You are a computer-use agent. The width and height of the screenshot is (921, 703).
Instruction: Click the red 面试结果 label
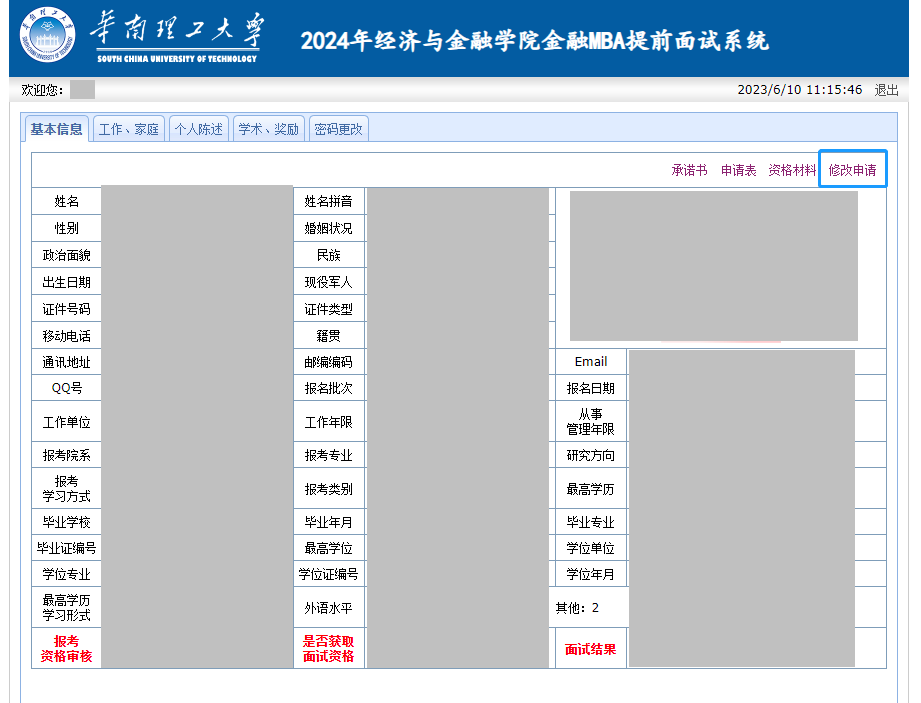coord(591,648)
